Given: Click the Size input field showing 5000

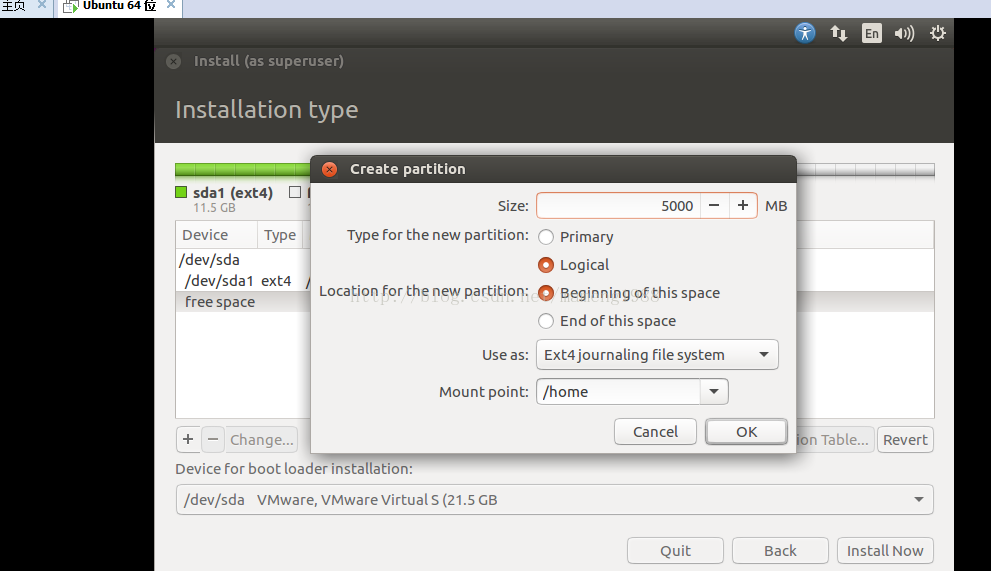Looking at the screenshot, I should tap(619, 206).
